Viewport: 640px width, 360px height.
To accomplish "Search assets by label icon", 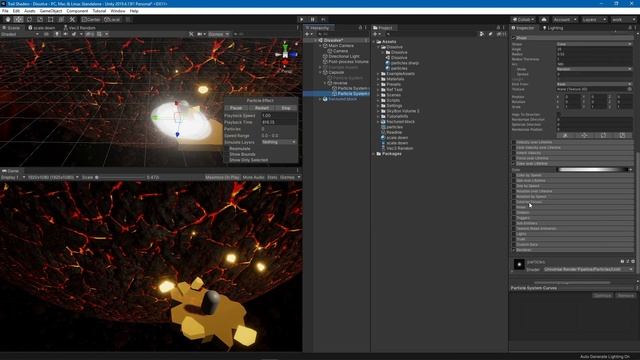I will [490, 34].
